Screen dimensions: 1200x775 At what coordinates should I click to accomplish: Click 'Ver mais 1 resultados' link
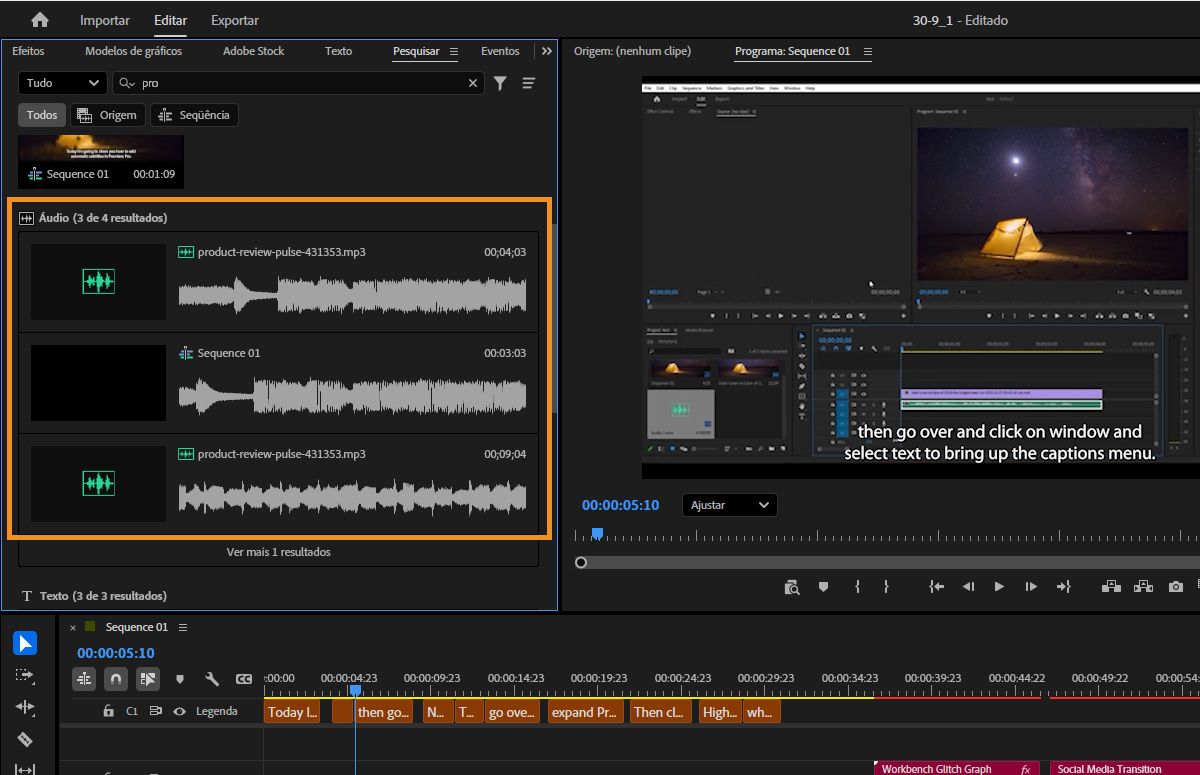278,552
